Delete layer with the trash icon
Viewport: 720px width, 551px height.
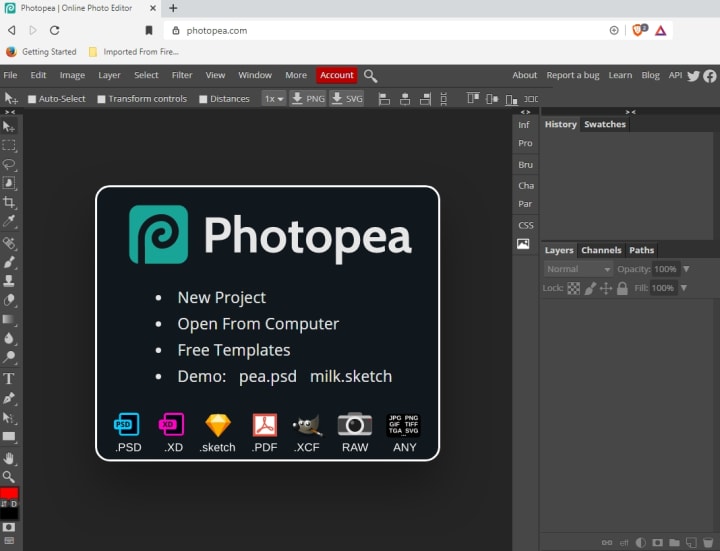[x=708, y=542]
